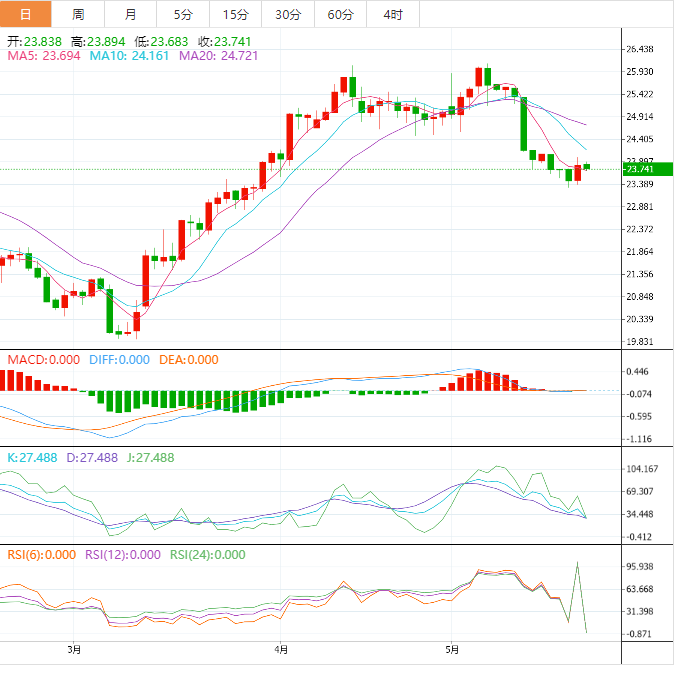The height and width of the screenshot is (673, 677).
Task: Select the 30分 timeframe tab
Action: tap(288, 14)
